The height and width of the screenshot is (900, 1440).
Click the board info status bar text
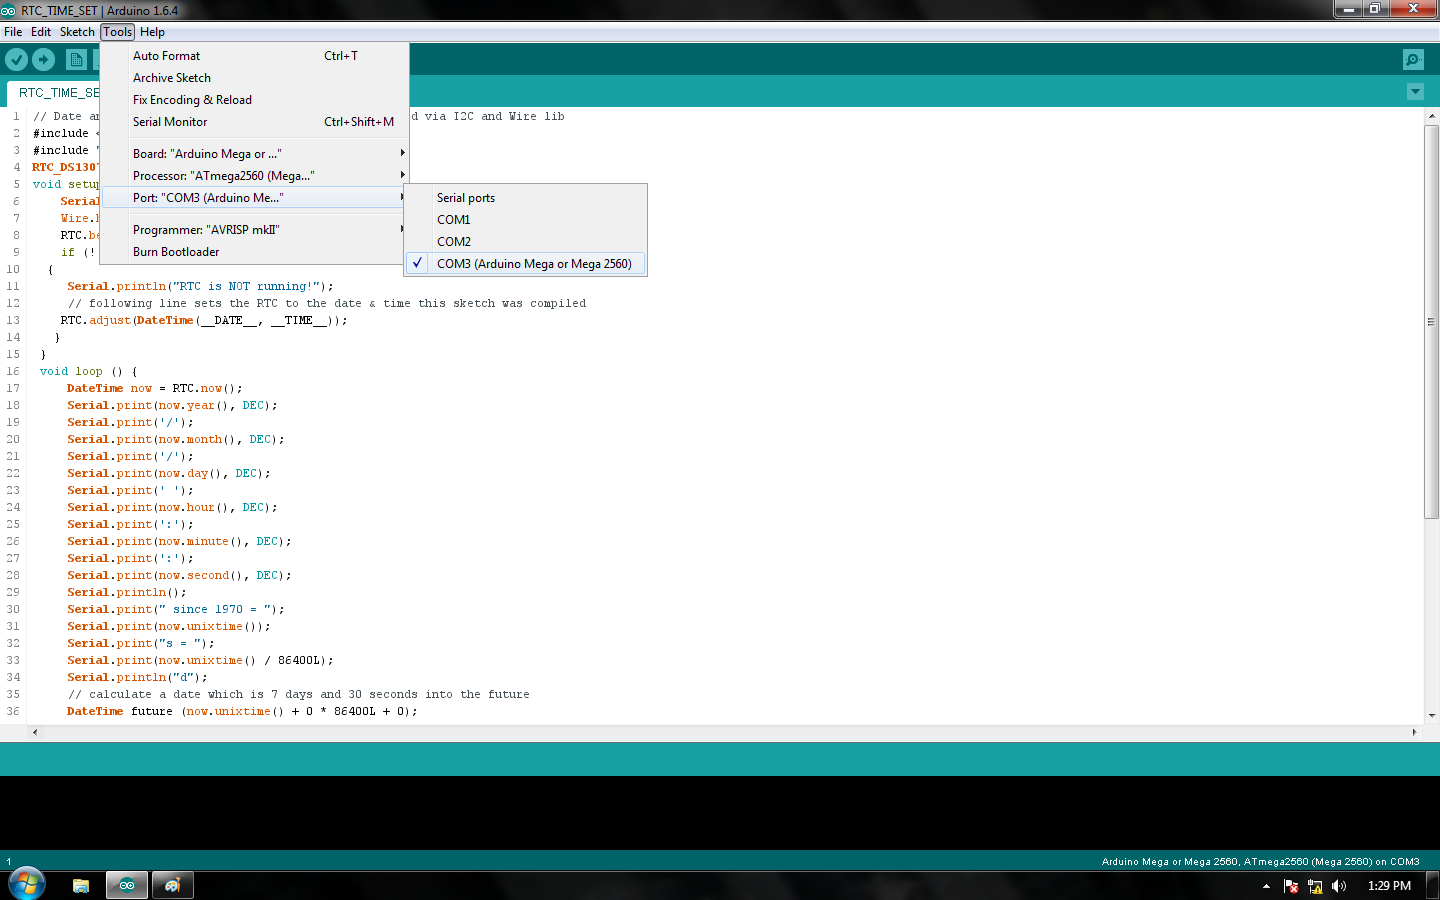click(x=1260, y=862)
